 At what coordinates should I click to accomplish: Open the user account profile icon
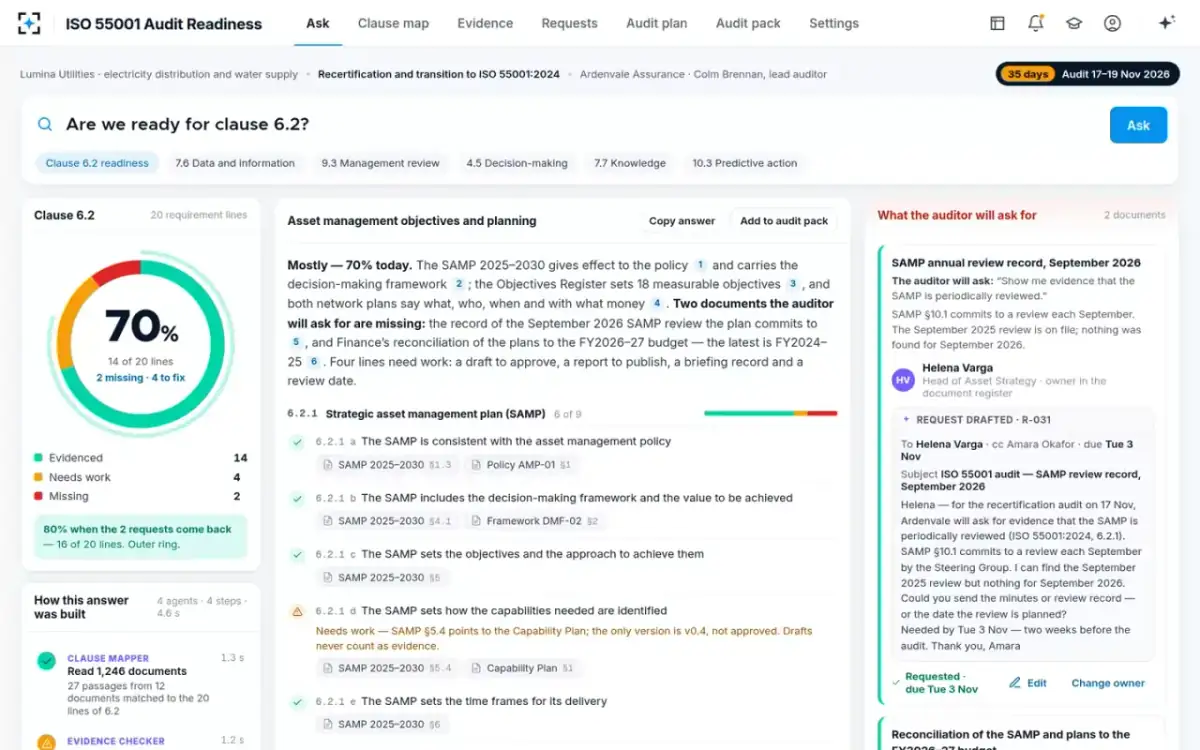click(1112, 23)
